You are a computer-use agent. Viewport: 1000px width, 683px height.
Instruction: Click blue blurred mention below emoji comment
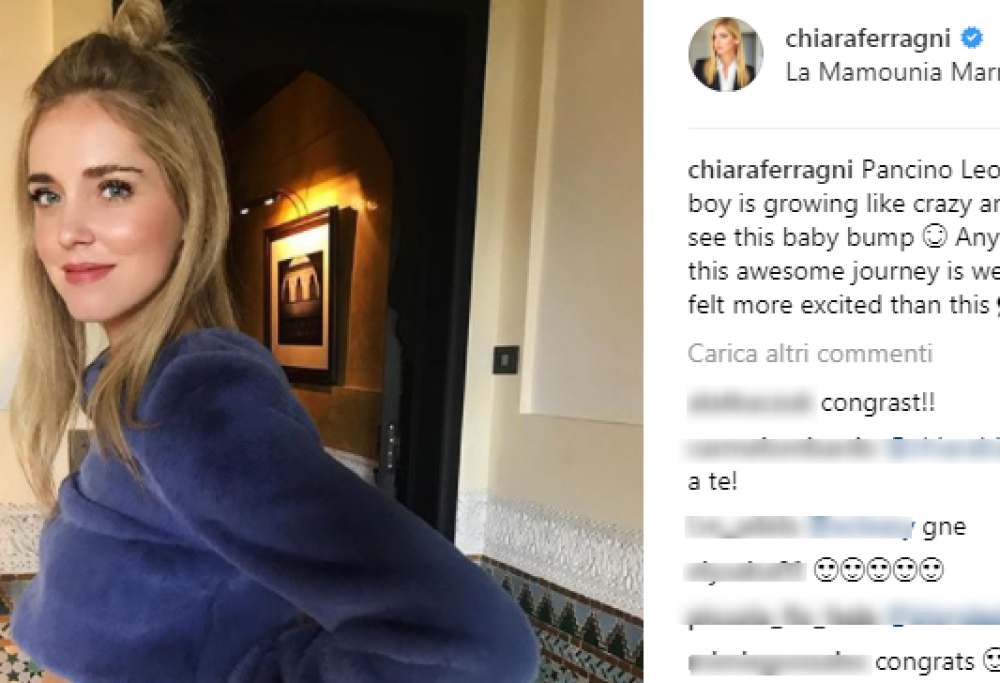point(943,616)
